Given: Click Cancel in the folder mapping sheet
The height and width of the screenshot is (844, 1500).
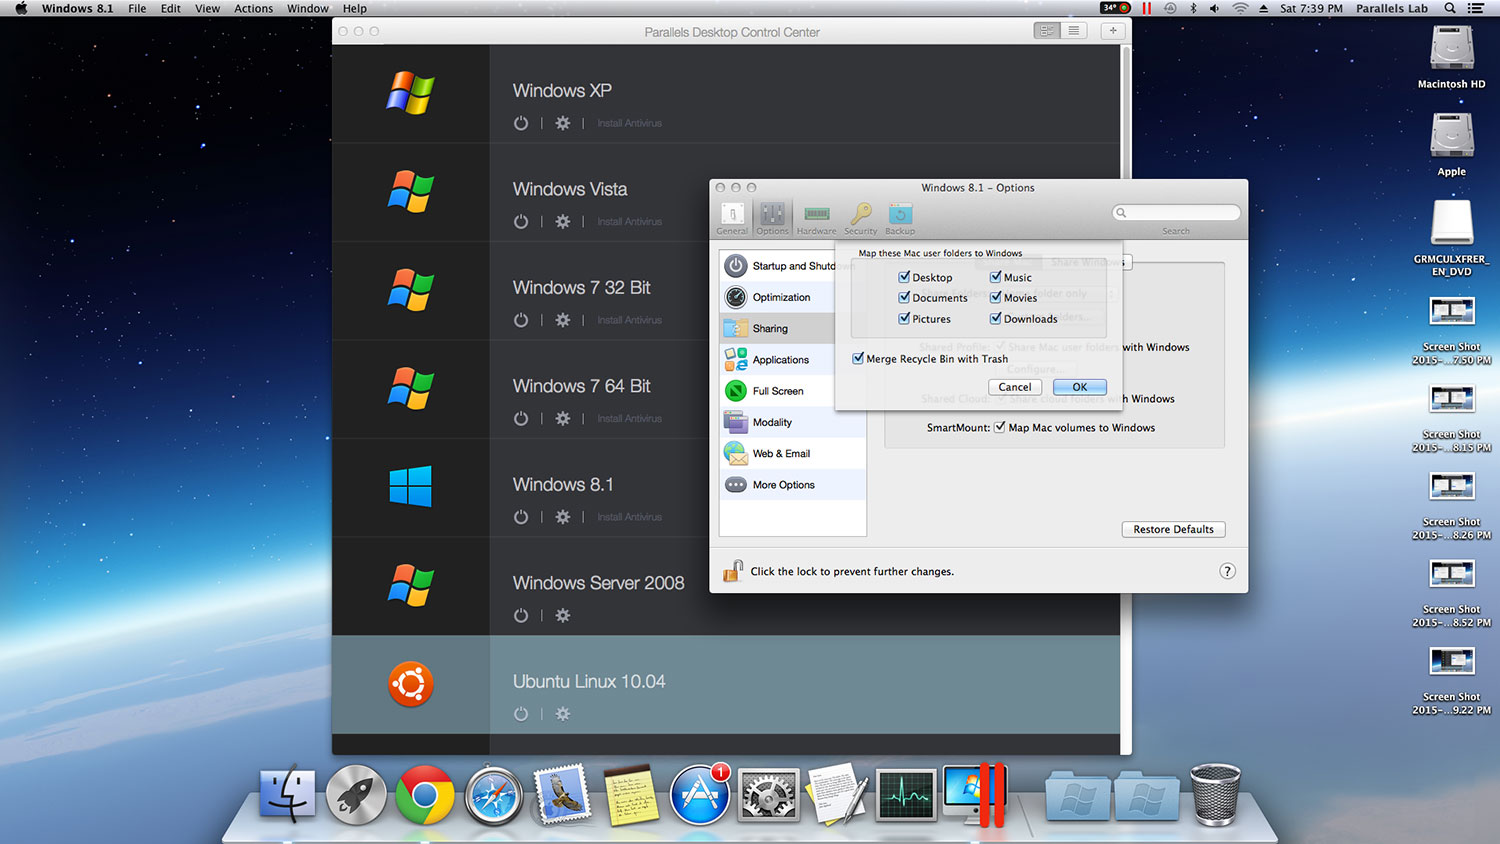Looking at the screenshot, I should [1015, 387].
